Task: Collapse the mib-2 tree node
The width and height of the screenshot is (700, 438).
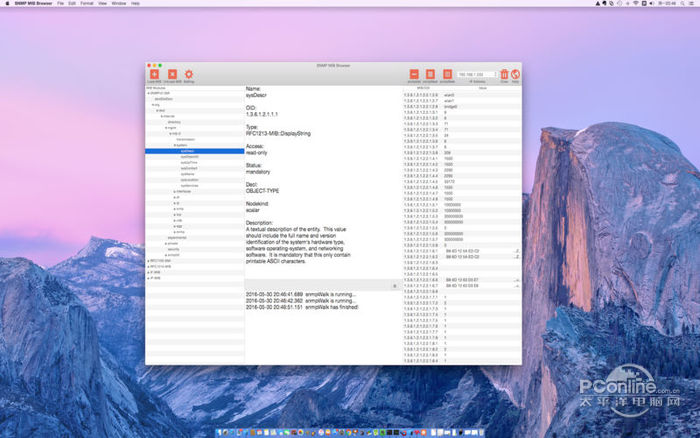Action: tap(170, 133)
